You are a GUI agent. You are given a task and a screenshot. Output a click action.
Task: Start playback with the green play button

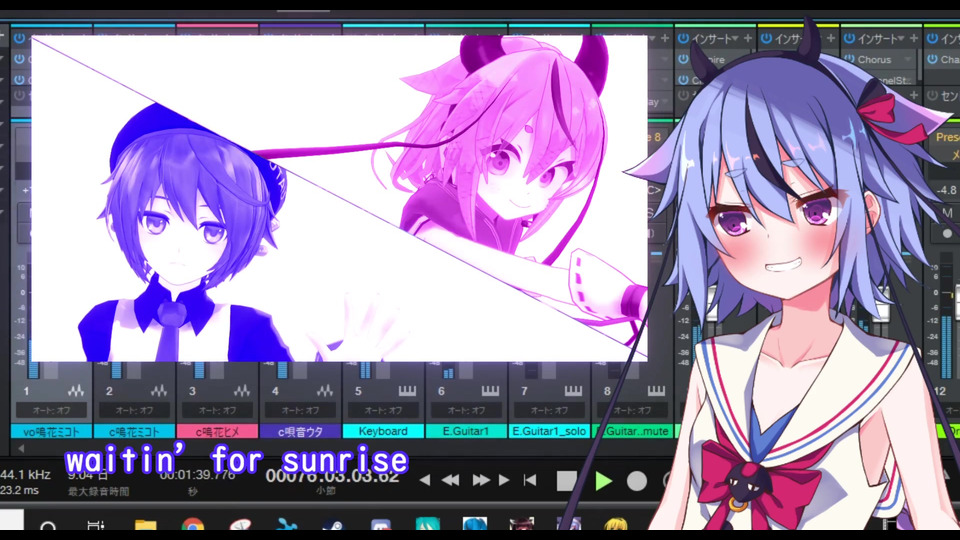(603, 481)
